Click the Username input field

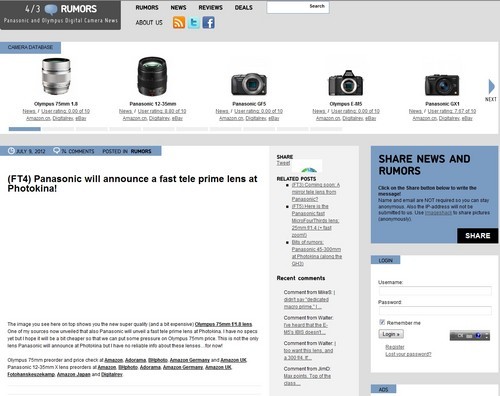click(435, 291)
